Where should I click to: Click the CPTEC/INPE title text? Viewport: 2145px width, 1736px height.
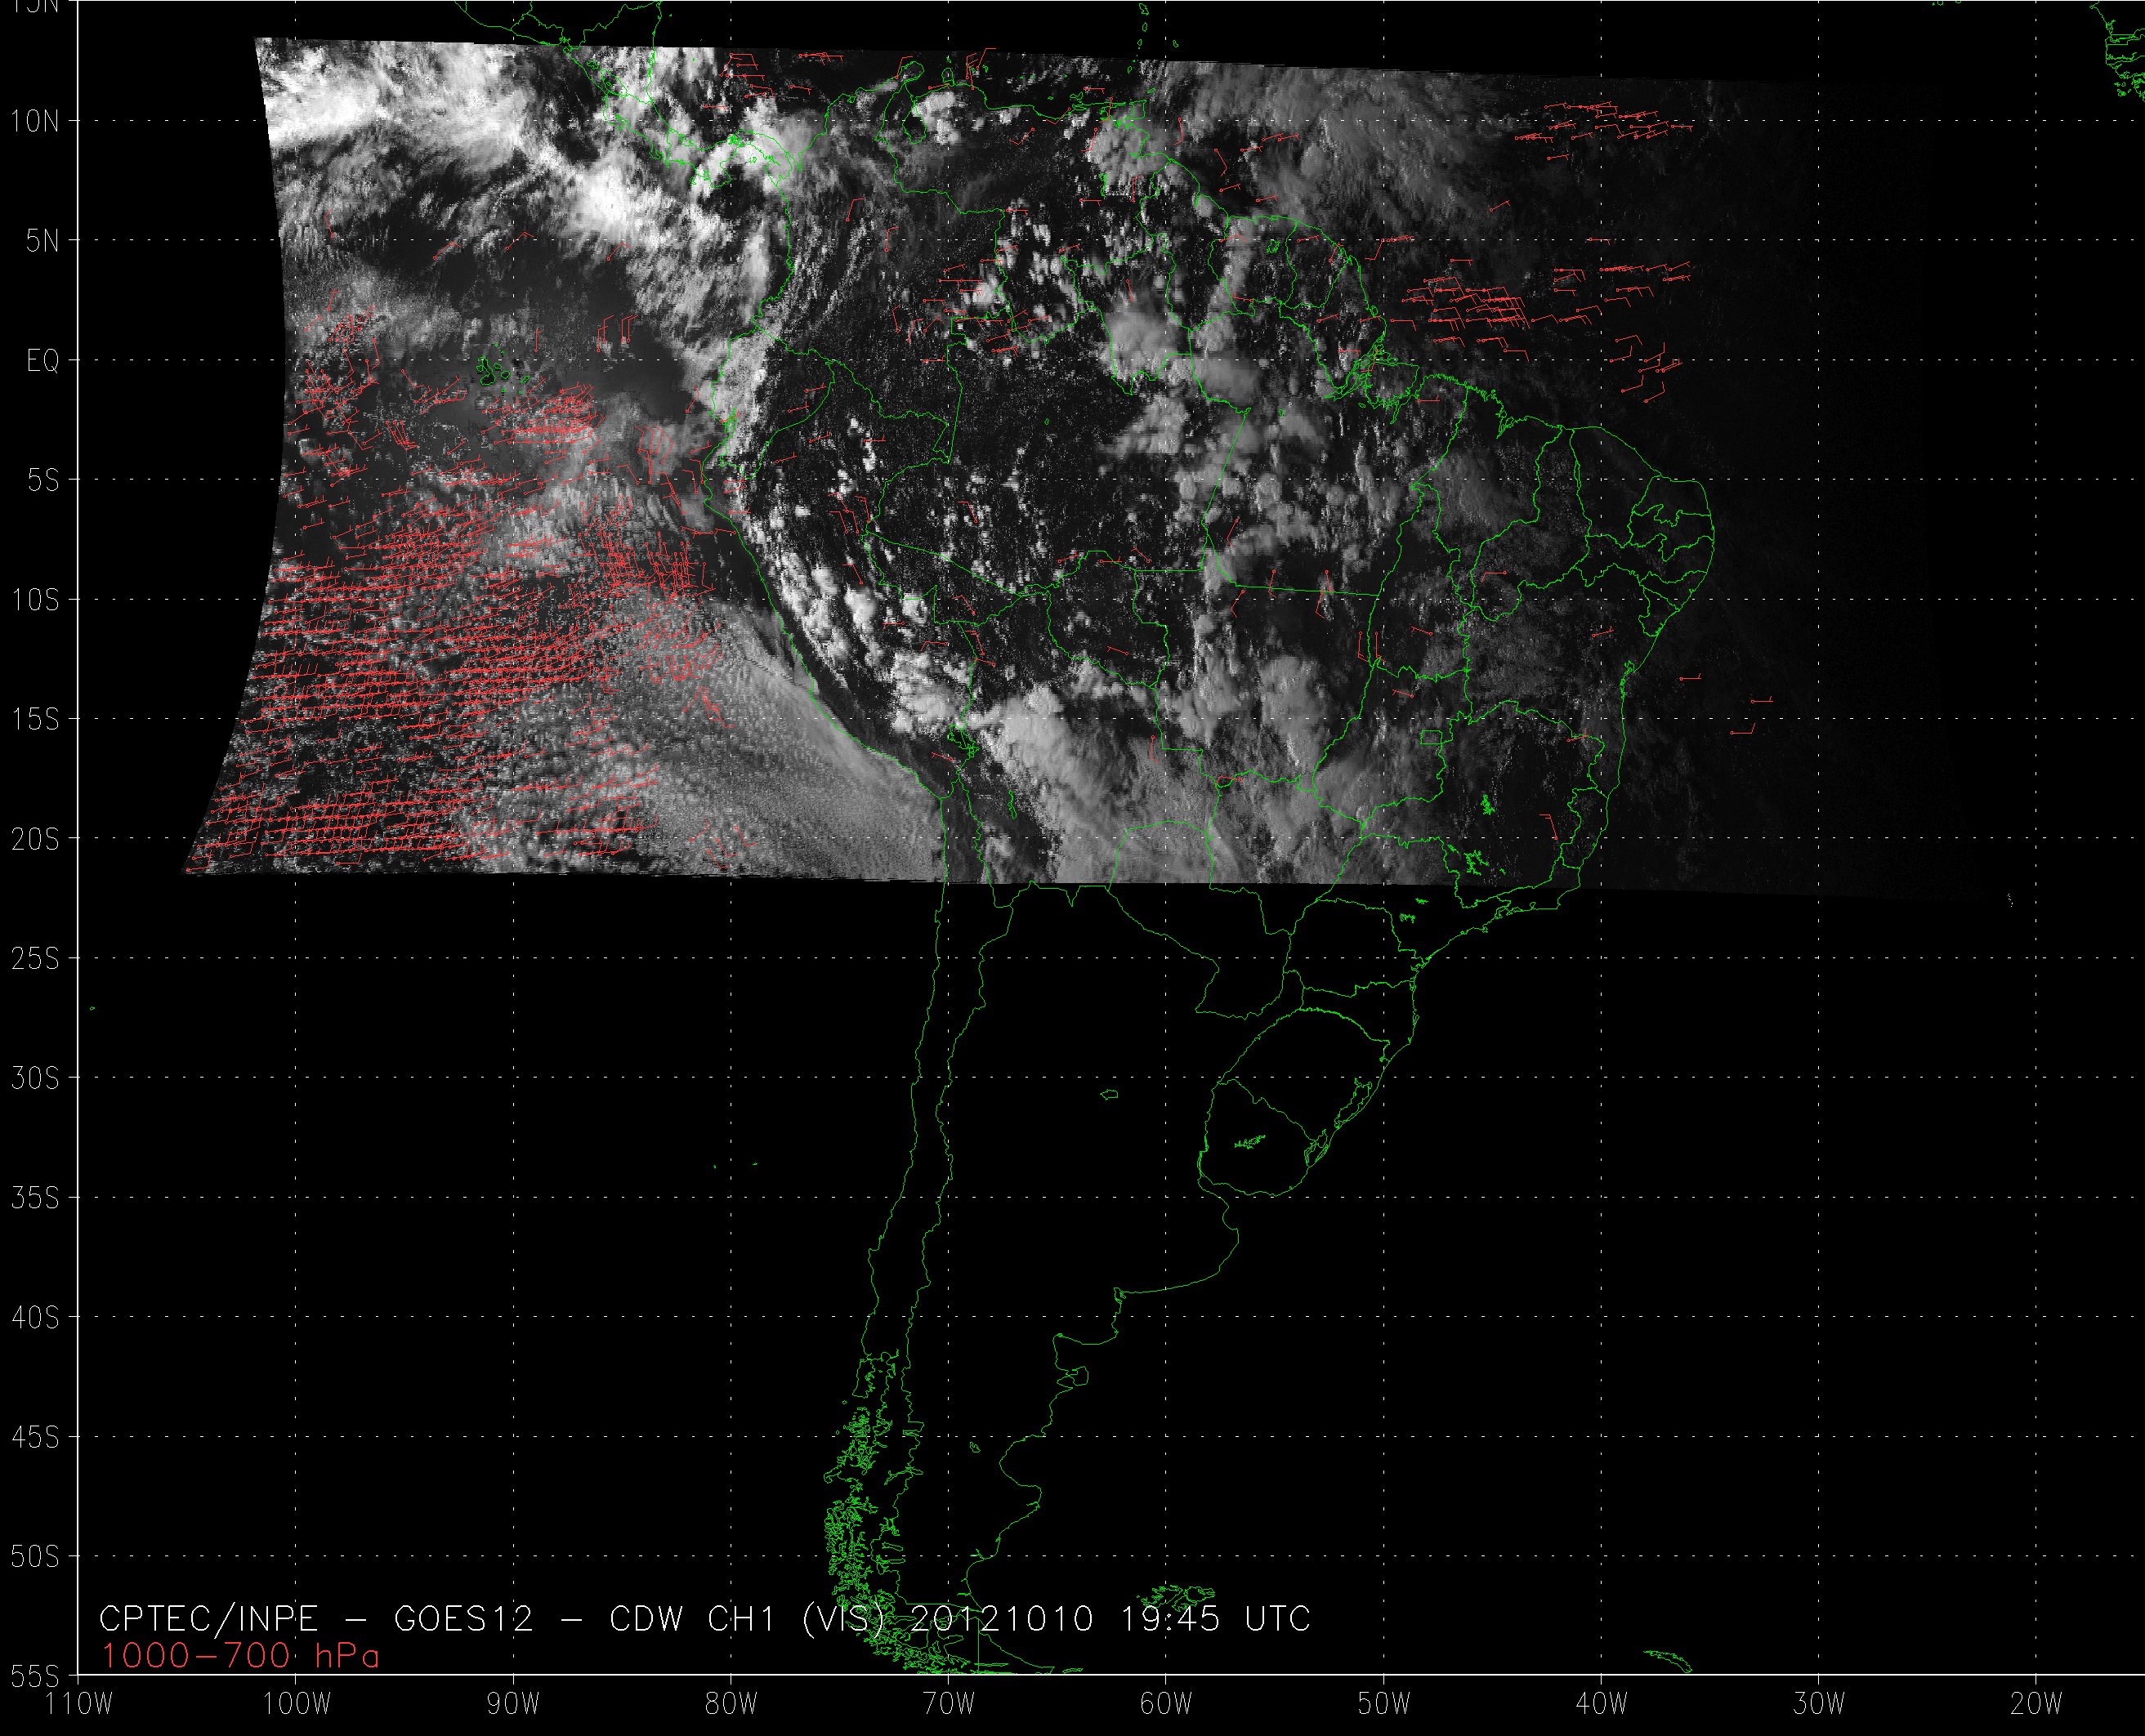coord(208,1618)
